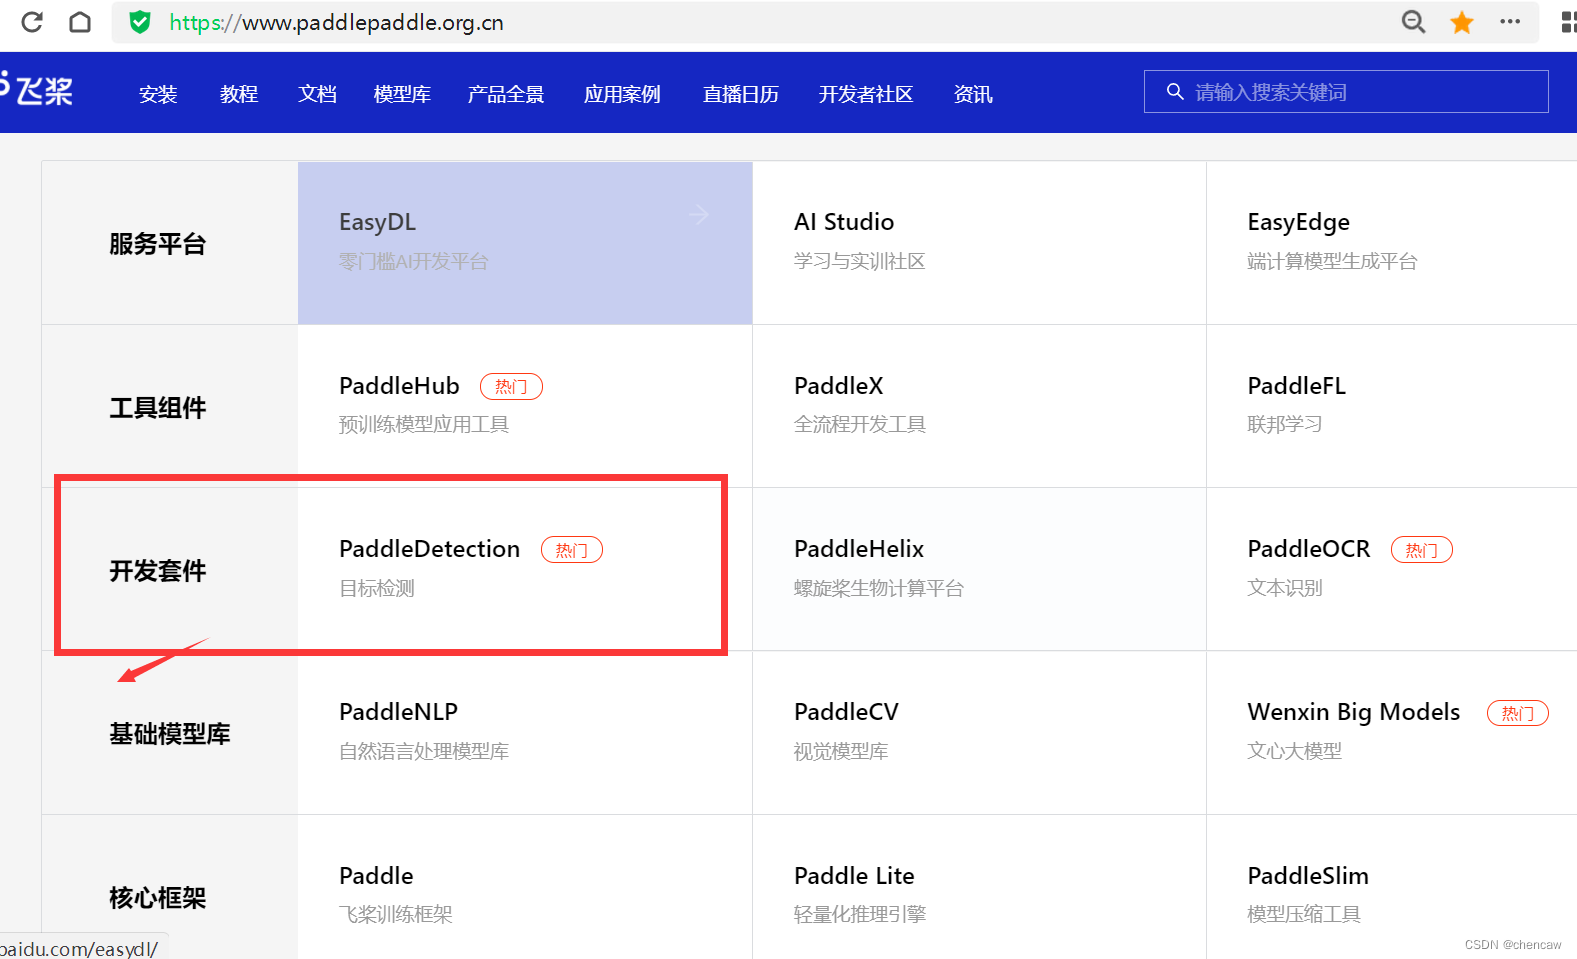Open the Paddle core framework link
This screenshot has height=959, width=1577.
pyautogui.click(x=376, y=876)
